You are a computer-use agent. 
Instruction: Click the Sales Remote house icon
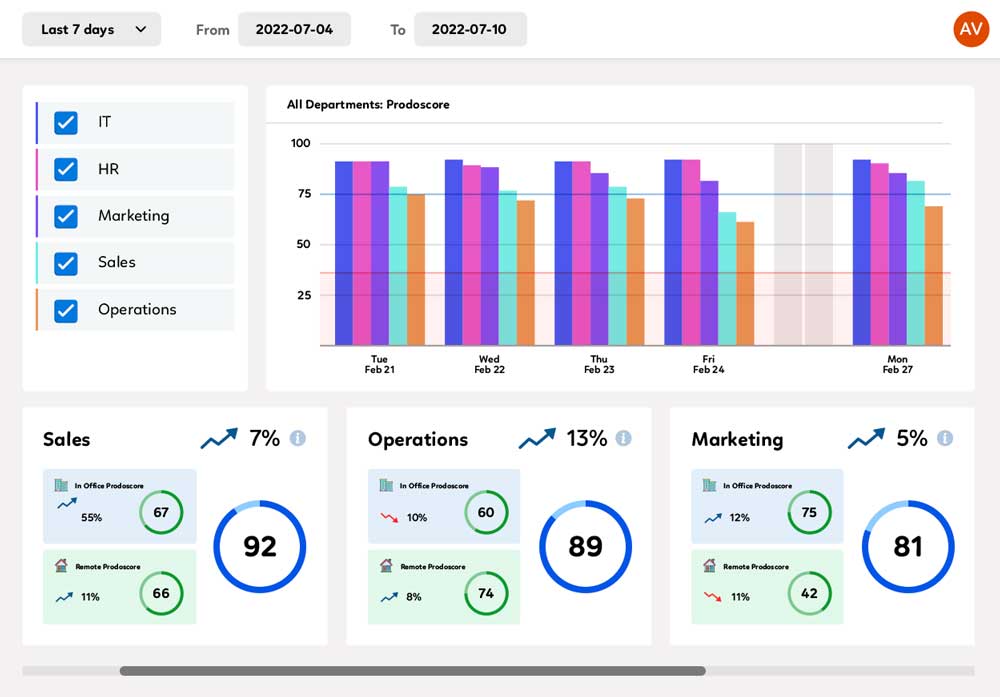pos(61,565)
